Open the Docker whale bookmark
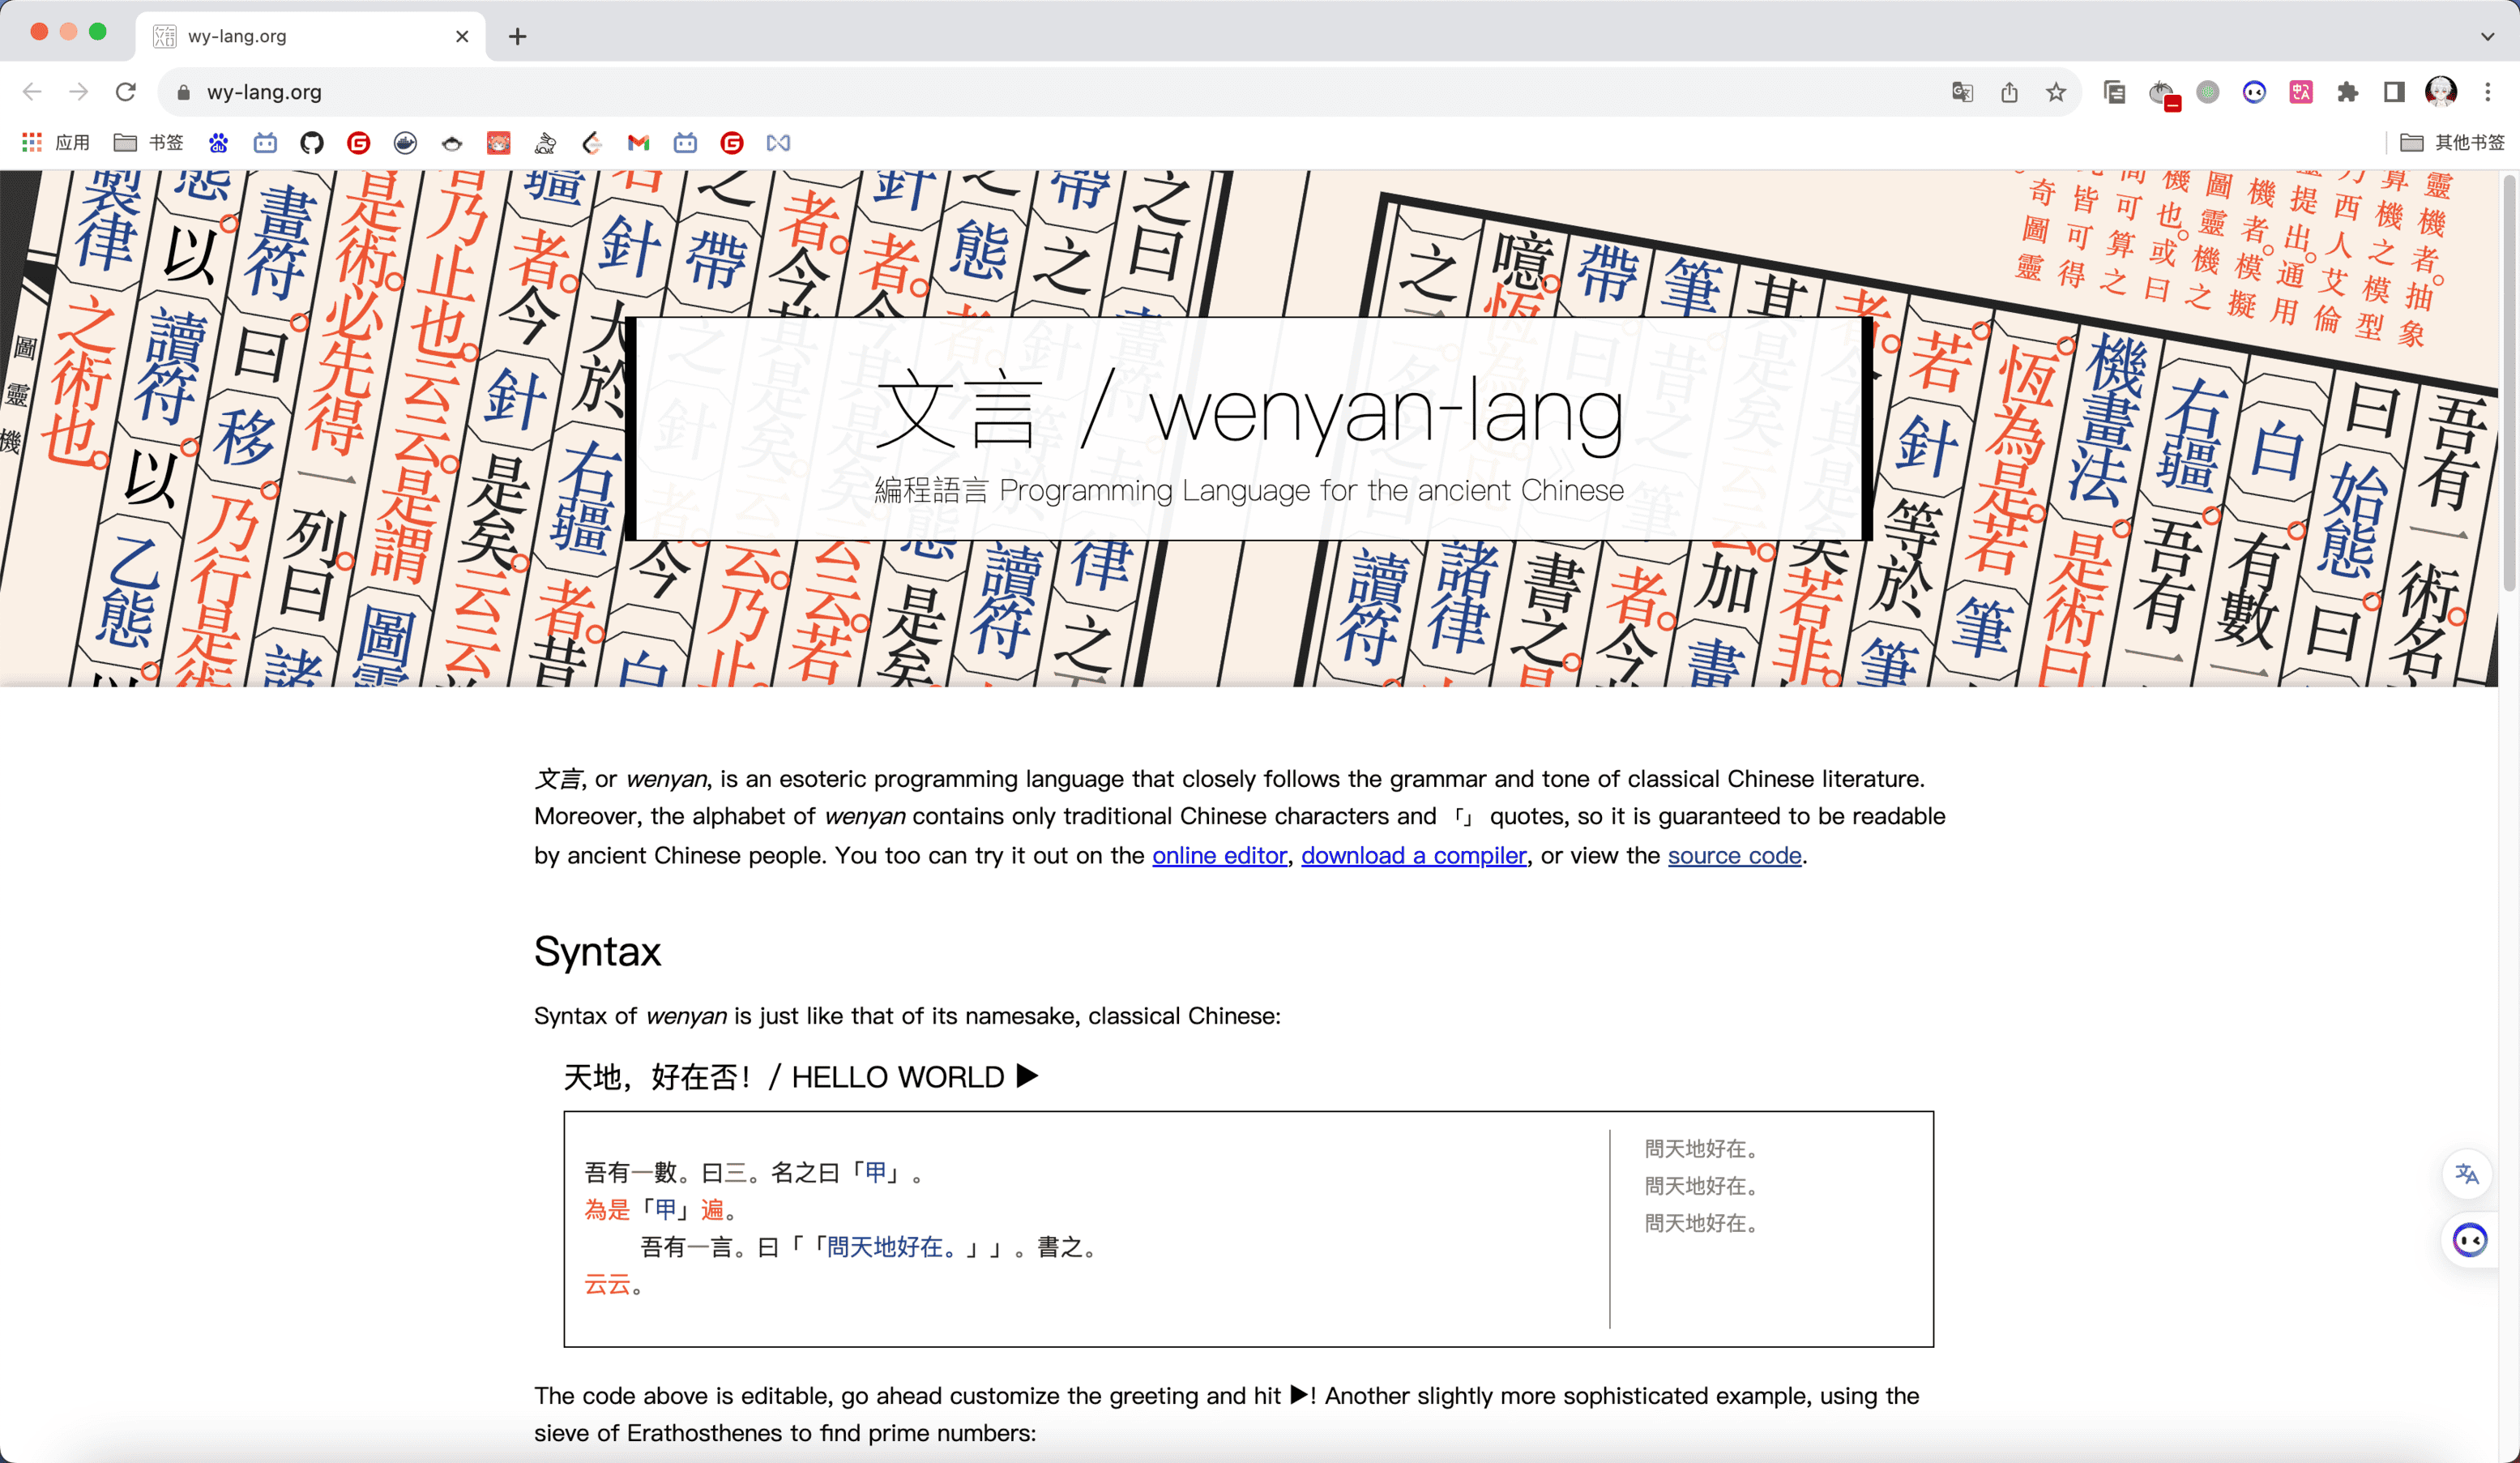This screenshot has height=1463, width=2520. (405, 143)
